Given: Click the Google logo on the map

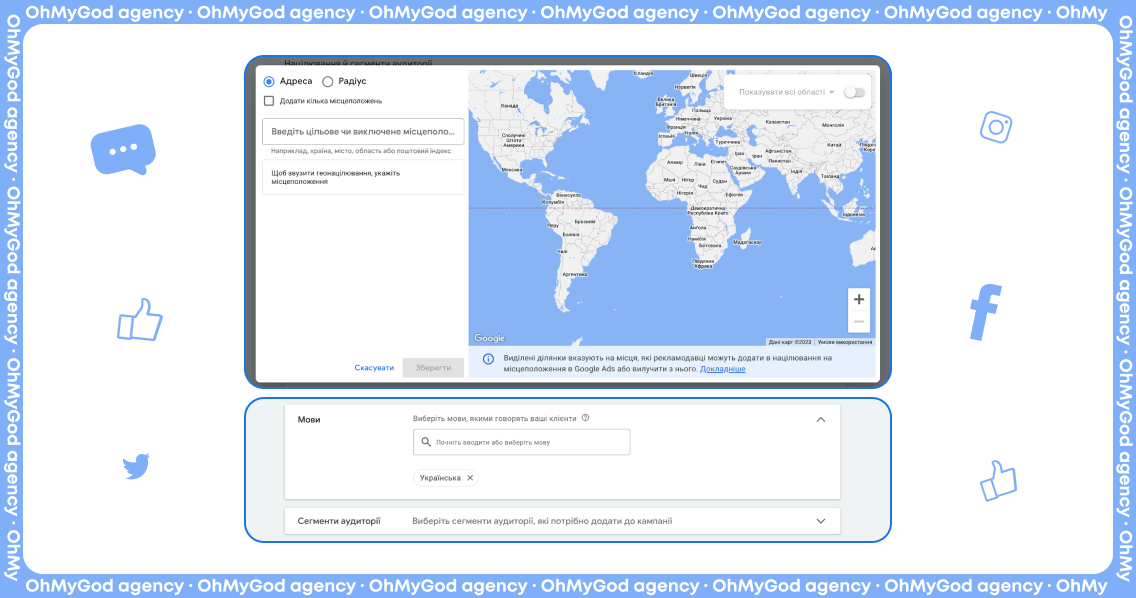Looking at the screenshot, I should [x=490, y=338].
